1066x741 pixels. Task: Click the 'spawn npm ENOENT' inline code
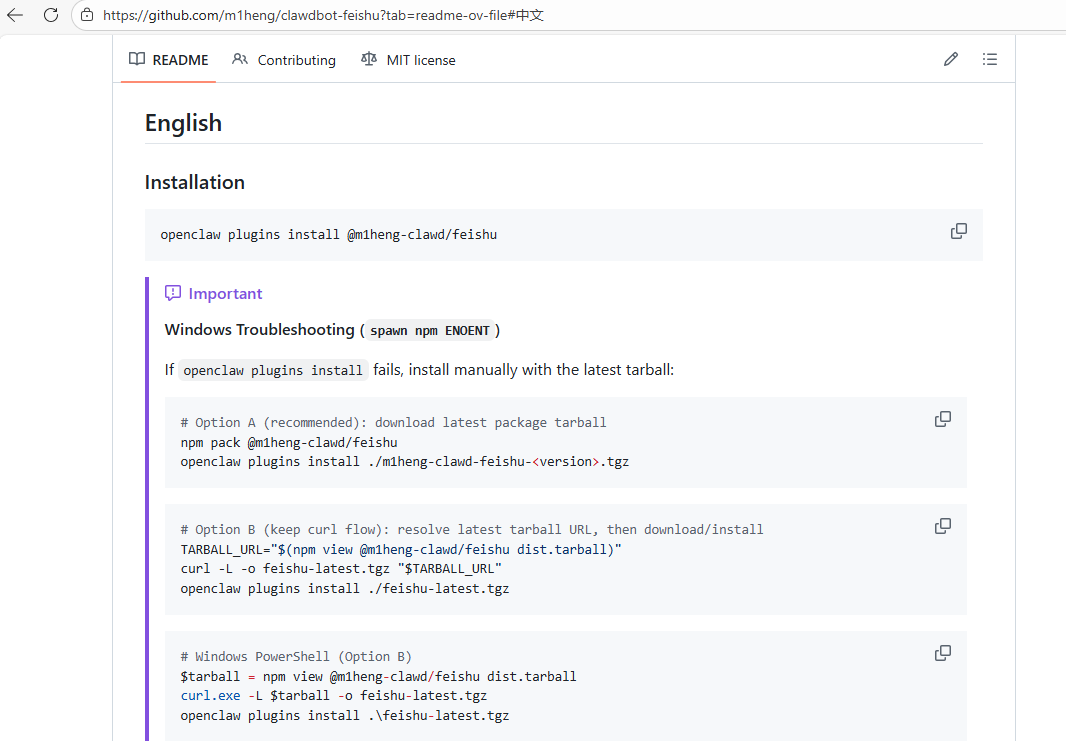(430, 331)
